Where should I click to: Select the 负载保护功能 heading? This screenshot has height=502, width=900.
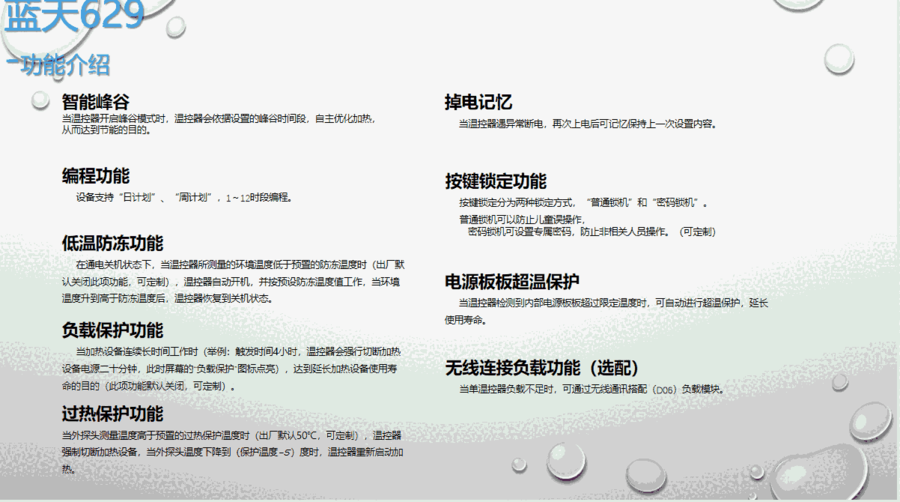pyautogui.click(x=112, y=330)
